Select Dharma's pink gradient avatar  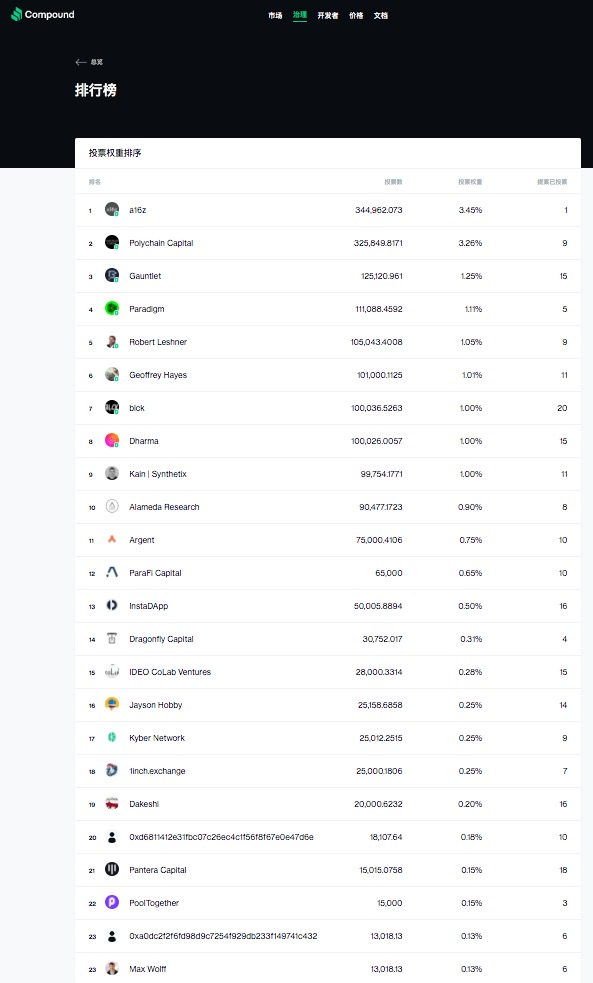112,441
